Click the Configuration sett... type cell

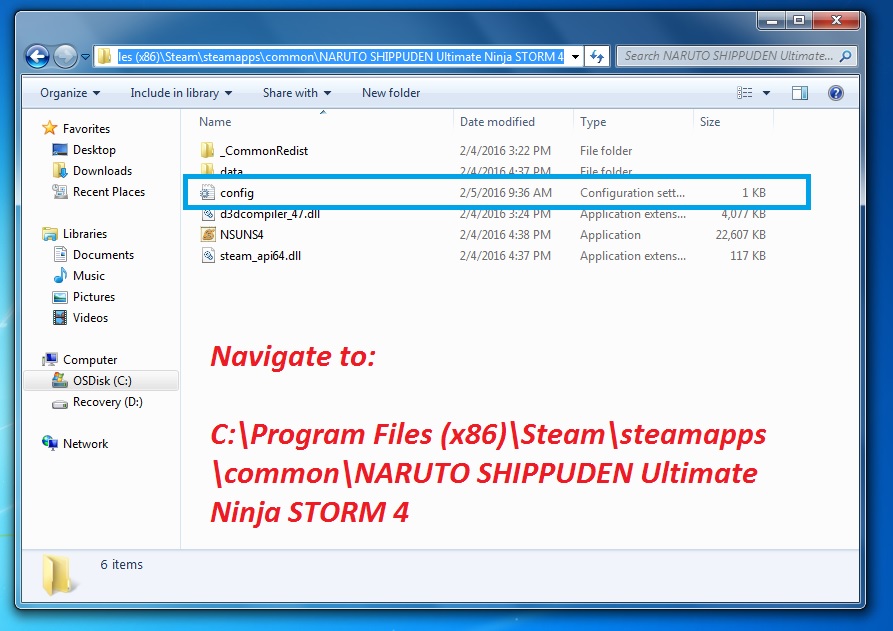point(632,192)
